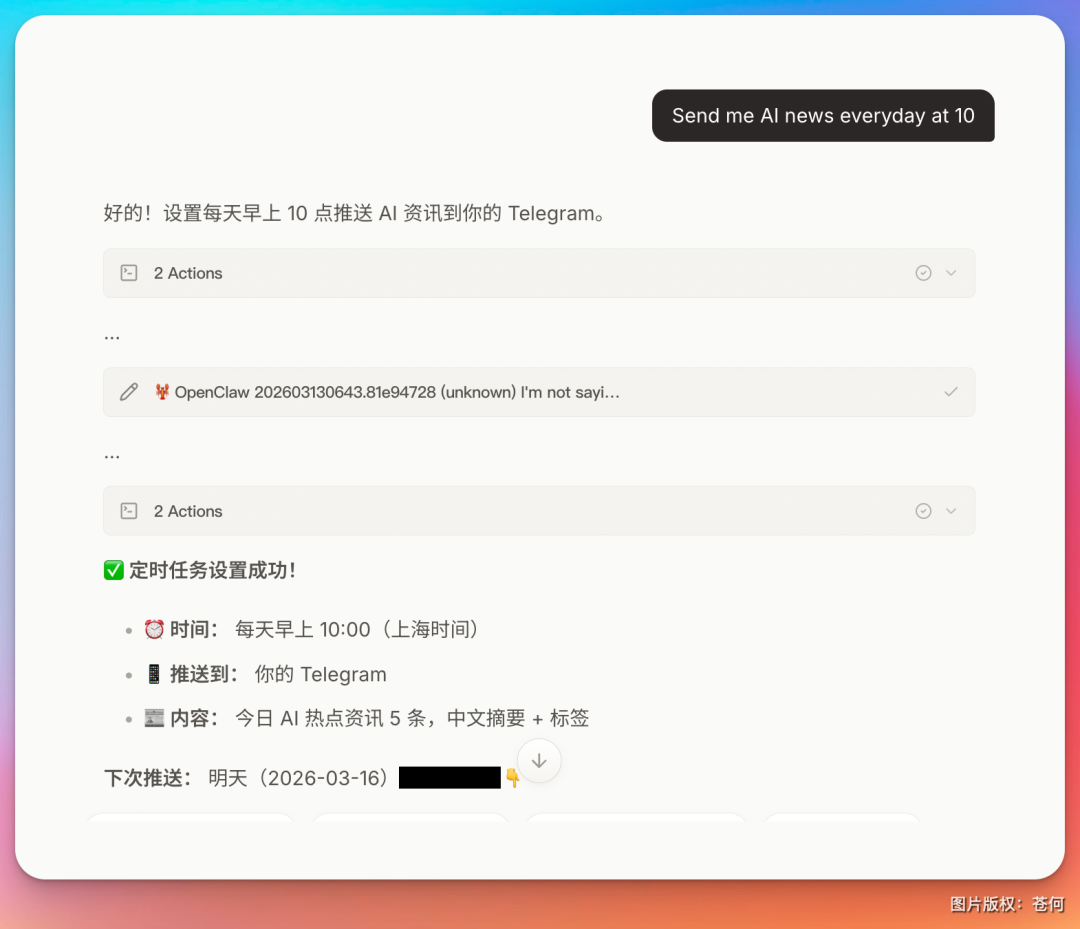Click the pointing-down emoji near 下次推送
The height and width of the screenshot is (929, 1080).
point(514,777)
